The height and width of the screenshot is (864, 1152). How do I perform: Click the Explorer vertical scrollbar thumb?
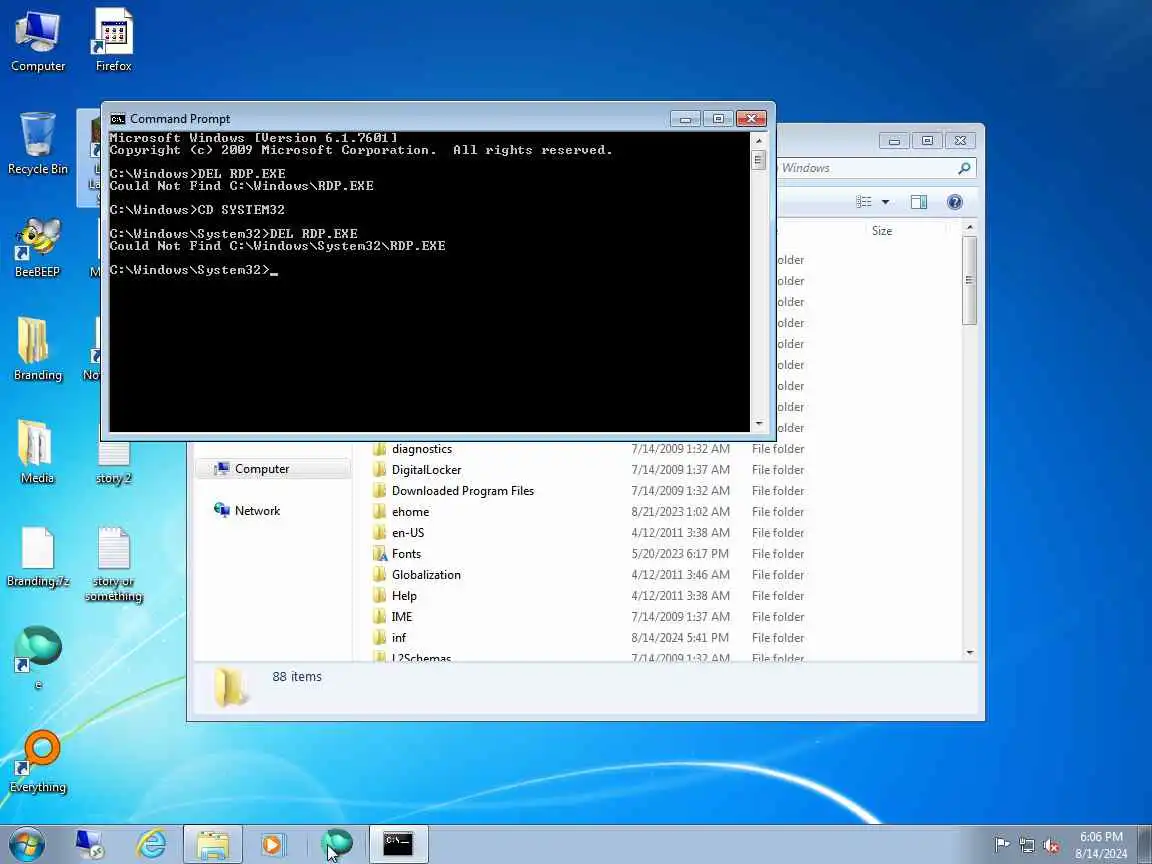click(970, 280)
